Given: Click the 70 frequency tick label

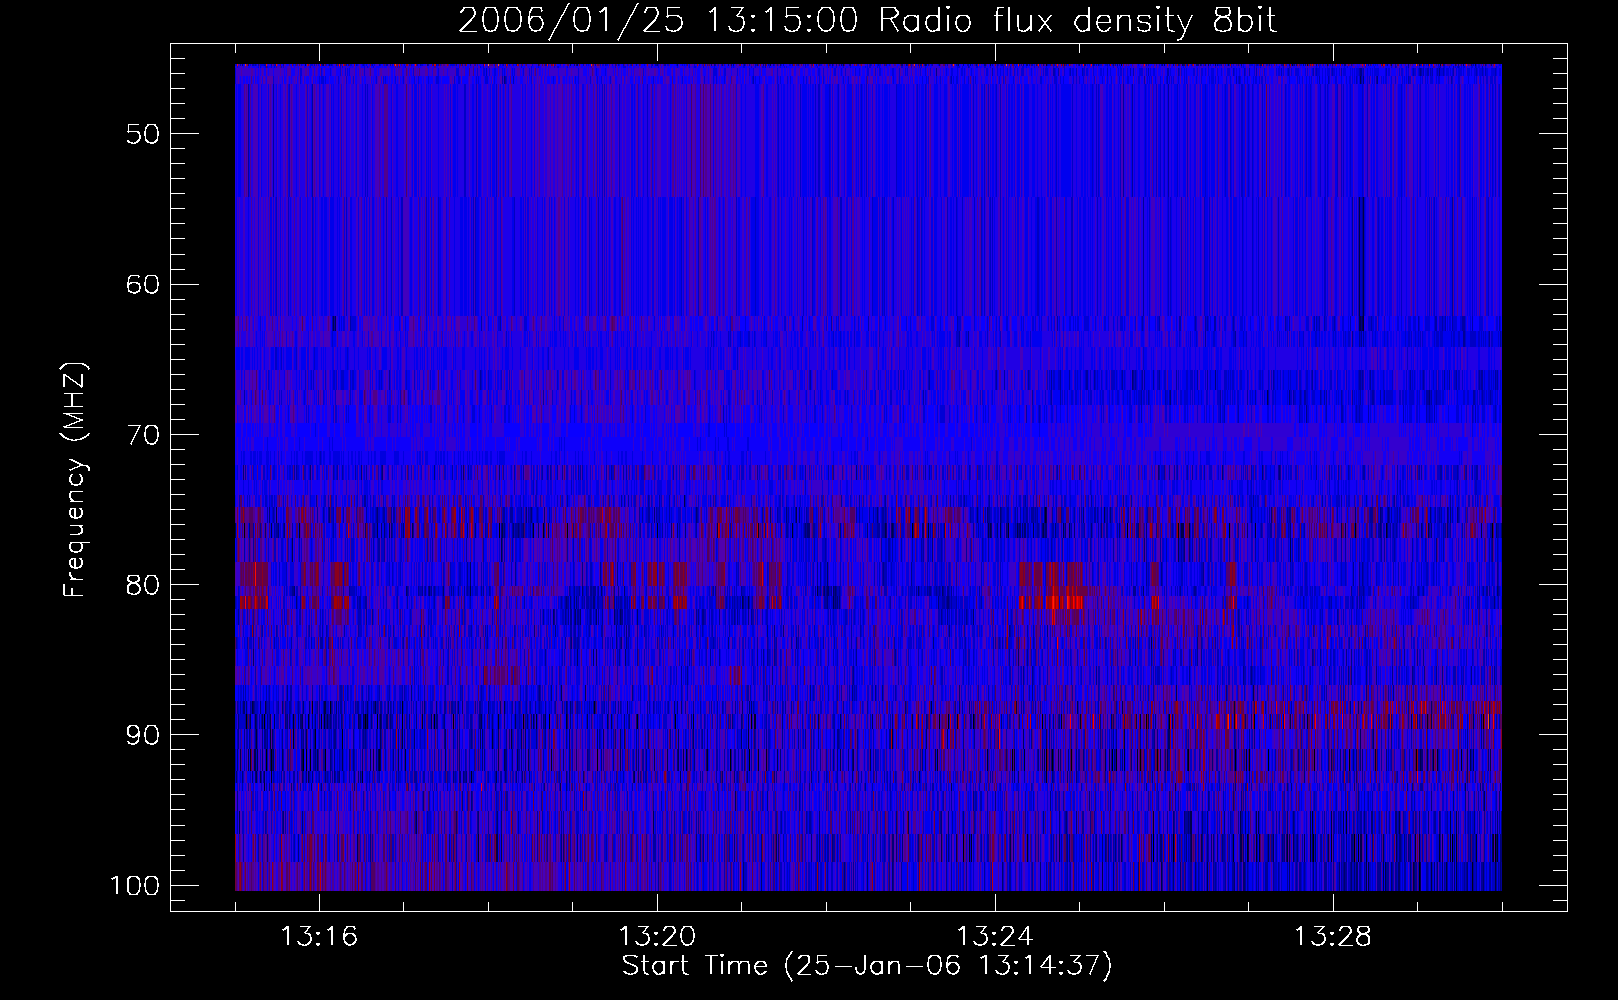Looking at the screenshot, I should tap(141, 435).
